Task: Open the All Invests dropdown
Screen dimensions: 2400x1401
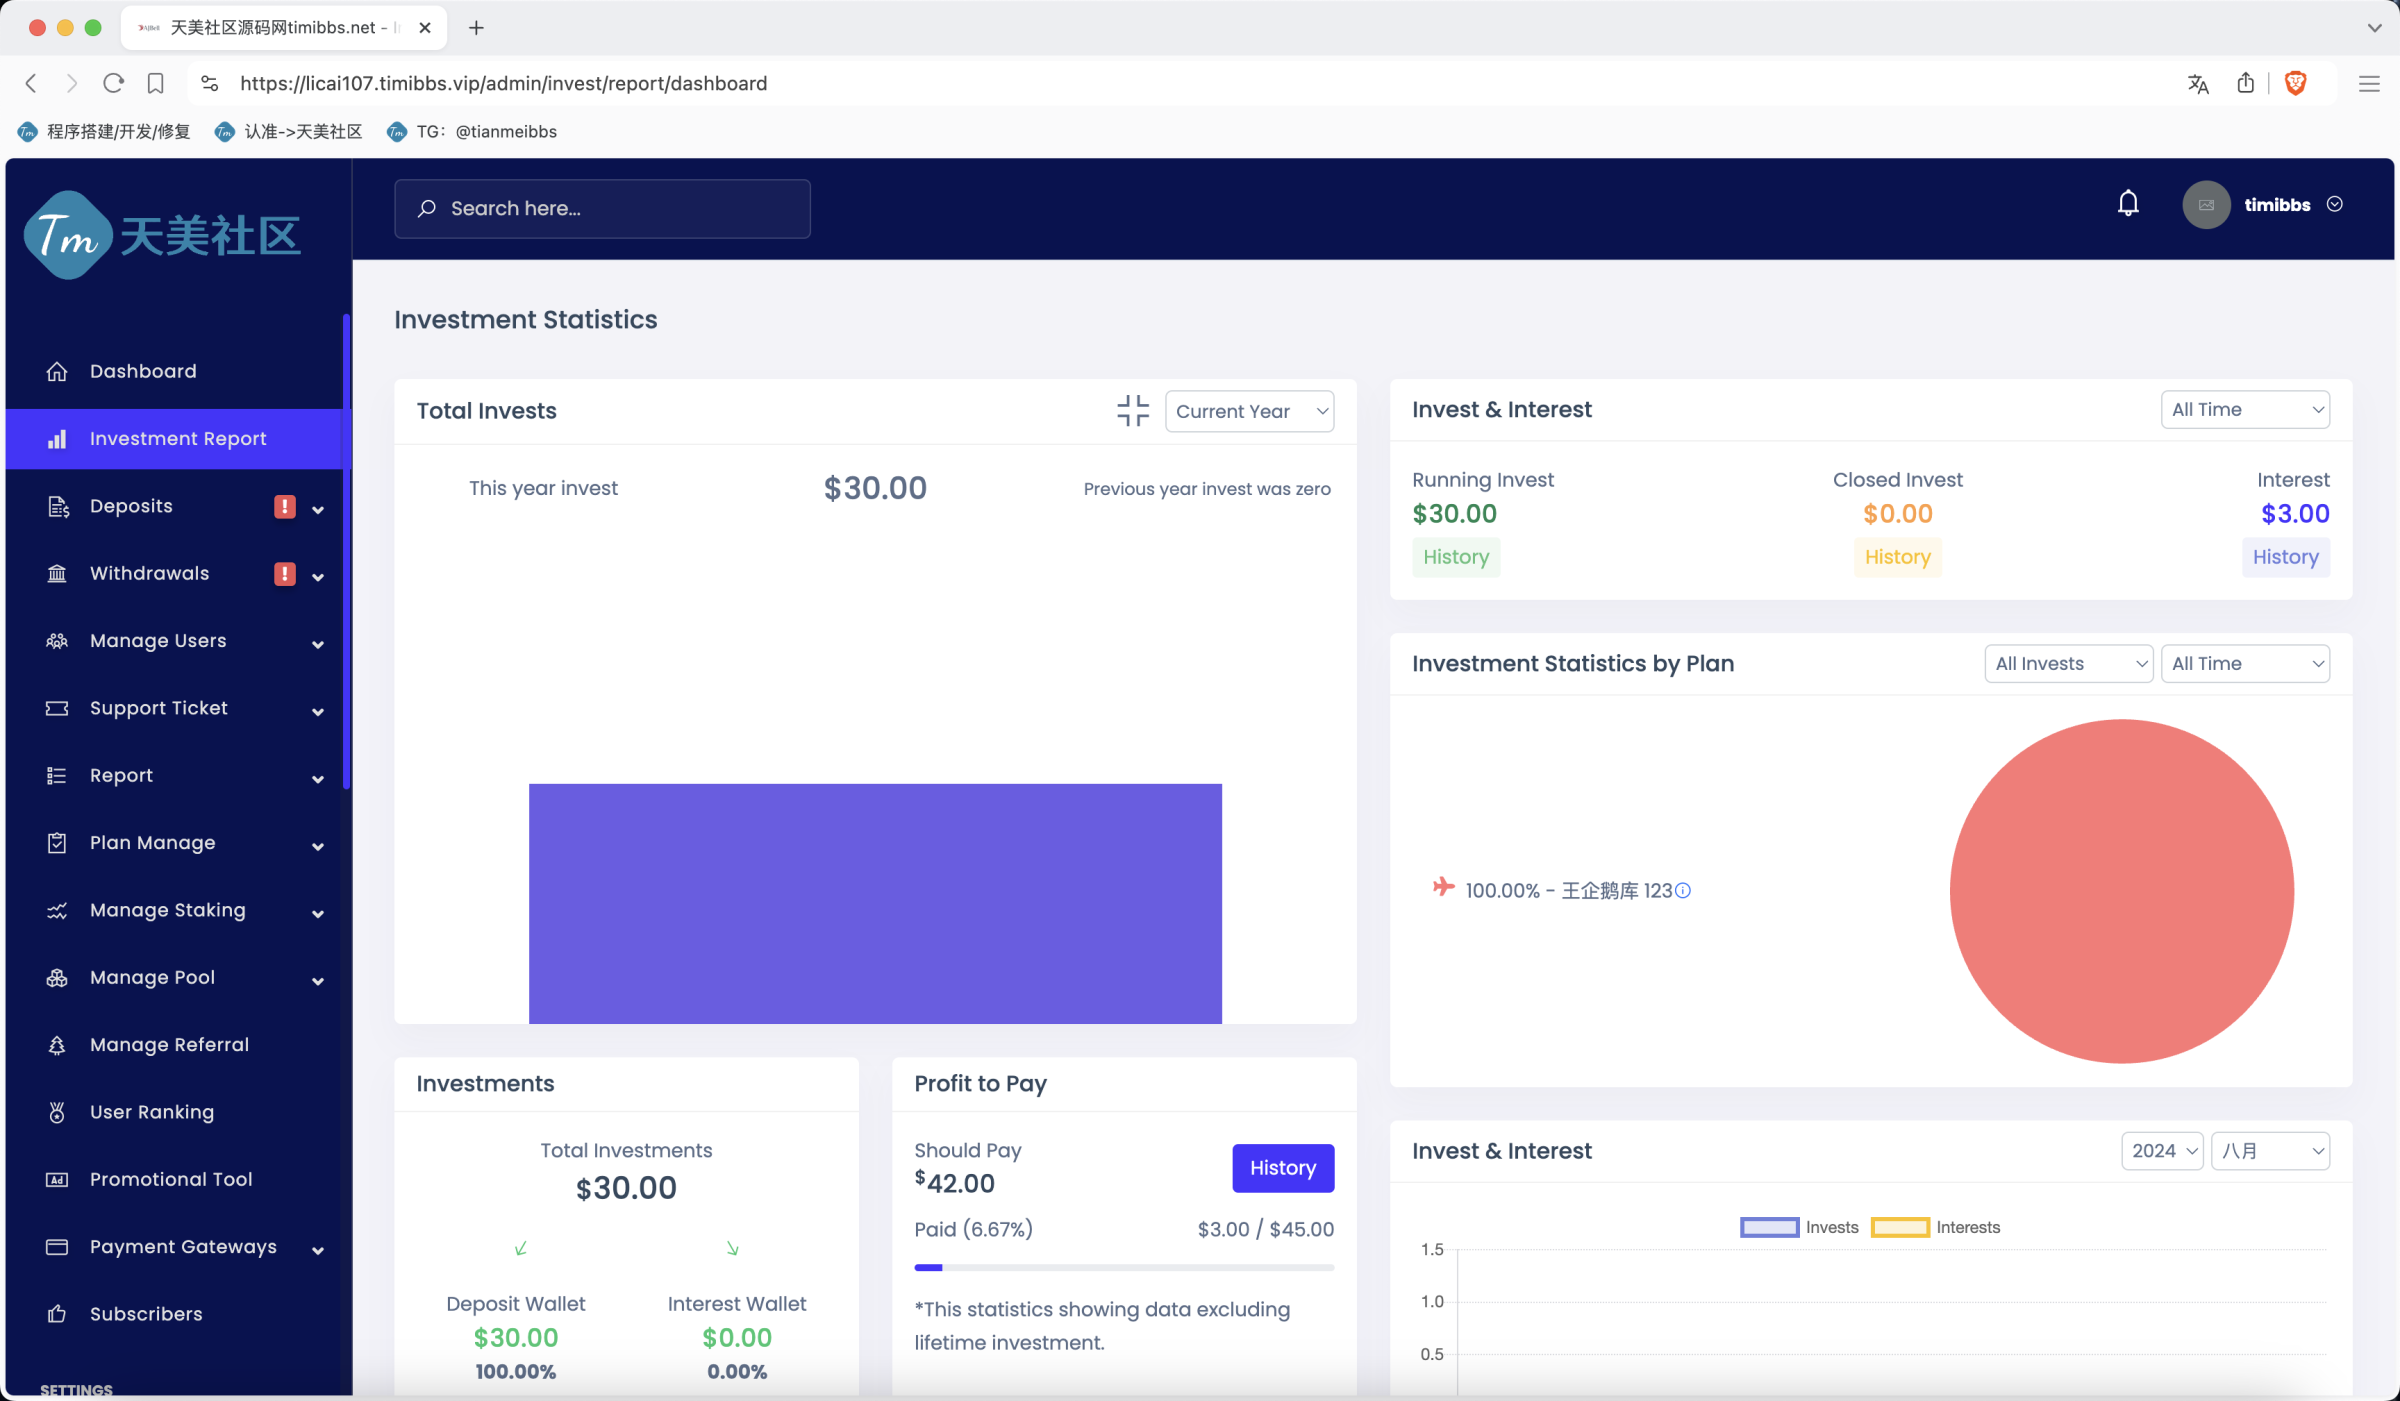Action: pos(2068,664)
